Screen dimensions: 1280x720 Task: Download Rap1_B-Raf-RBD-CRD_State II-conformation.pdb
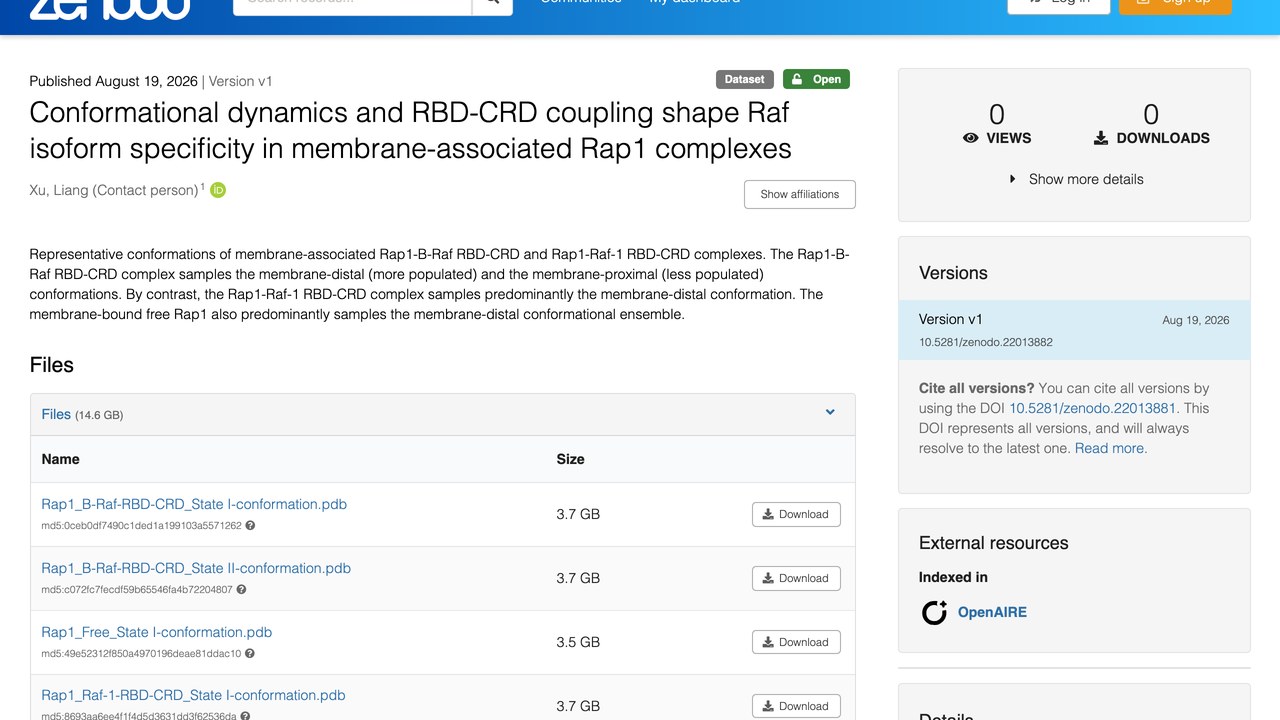[x=796, y=578]
